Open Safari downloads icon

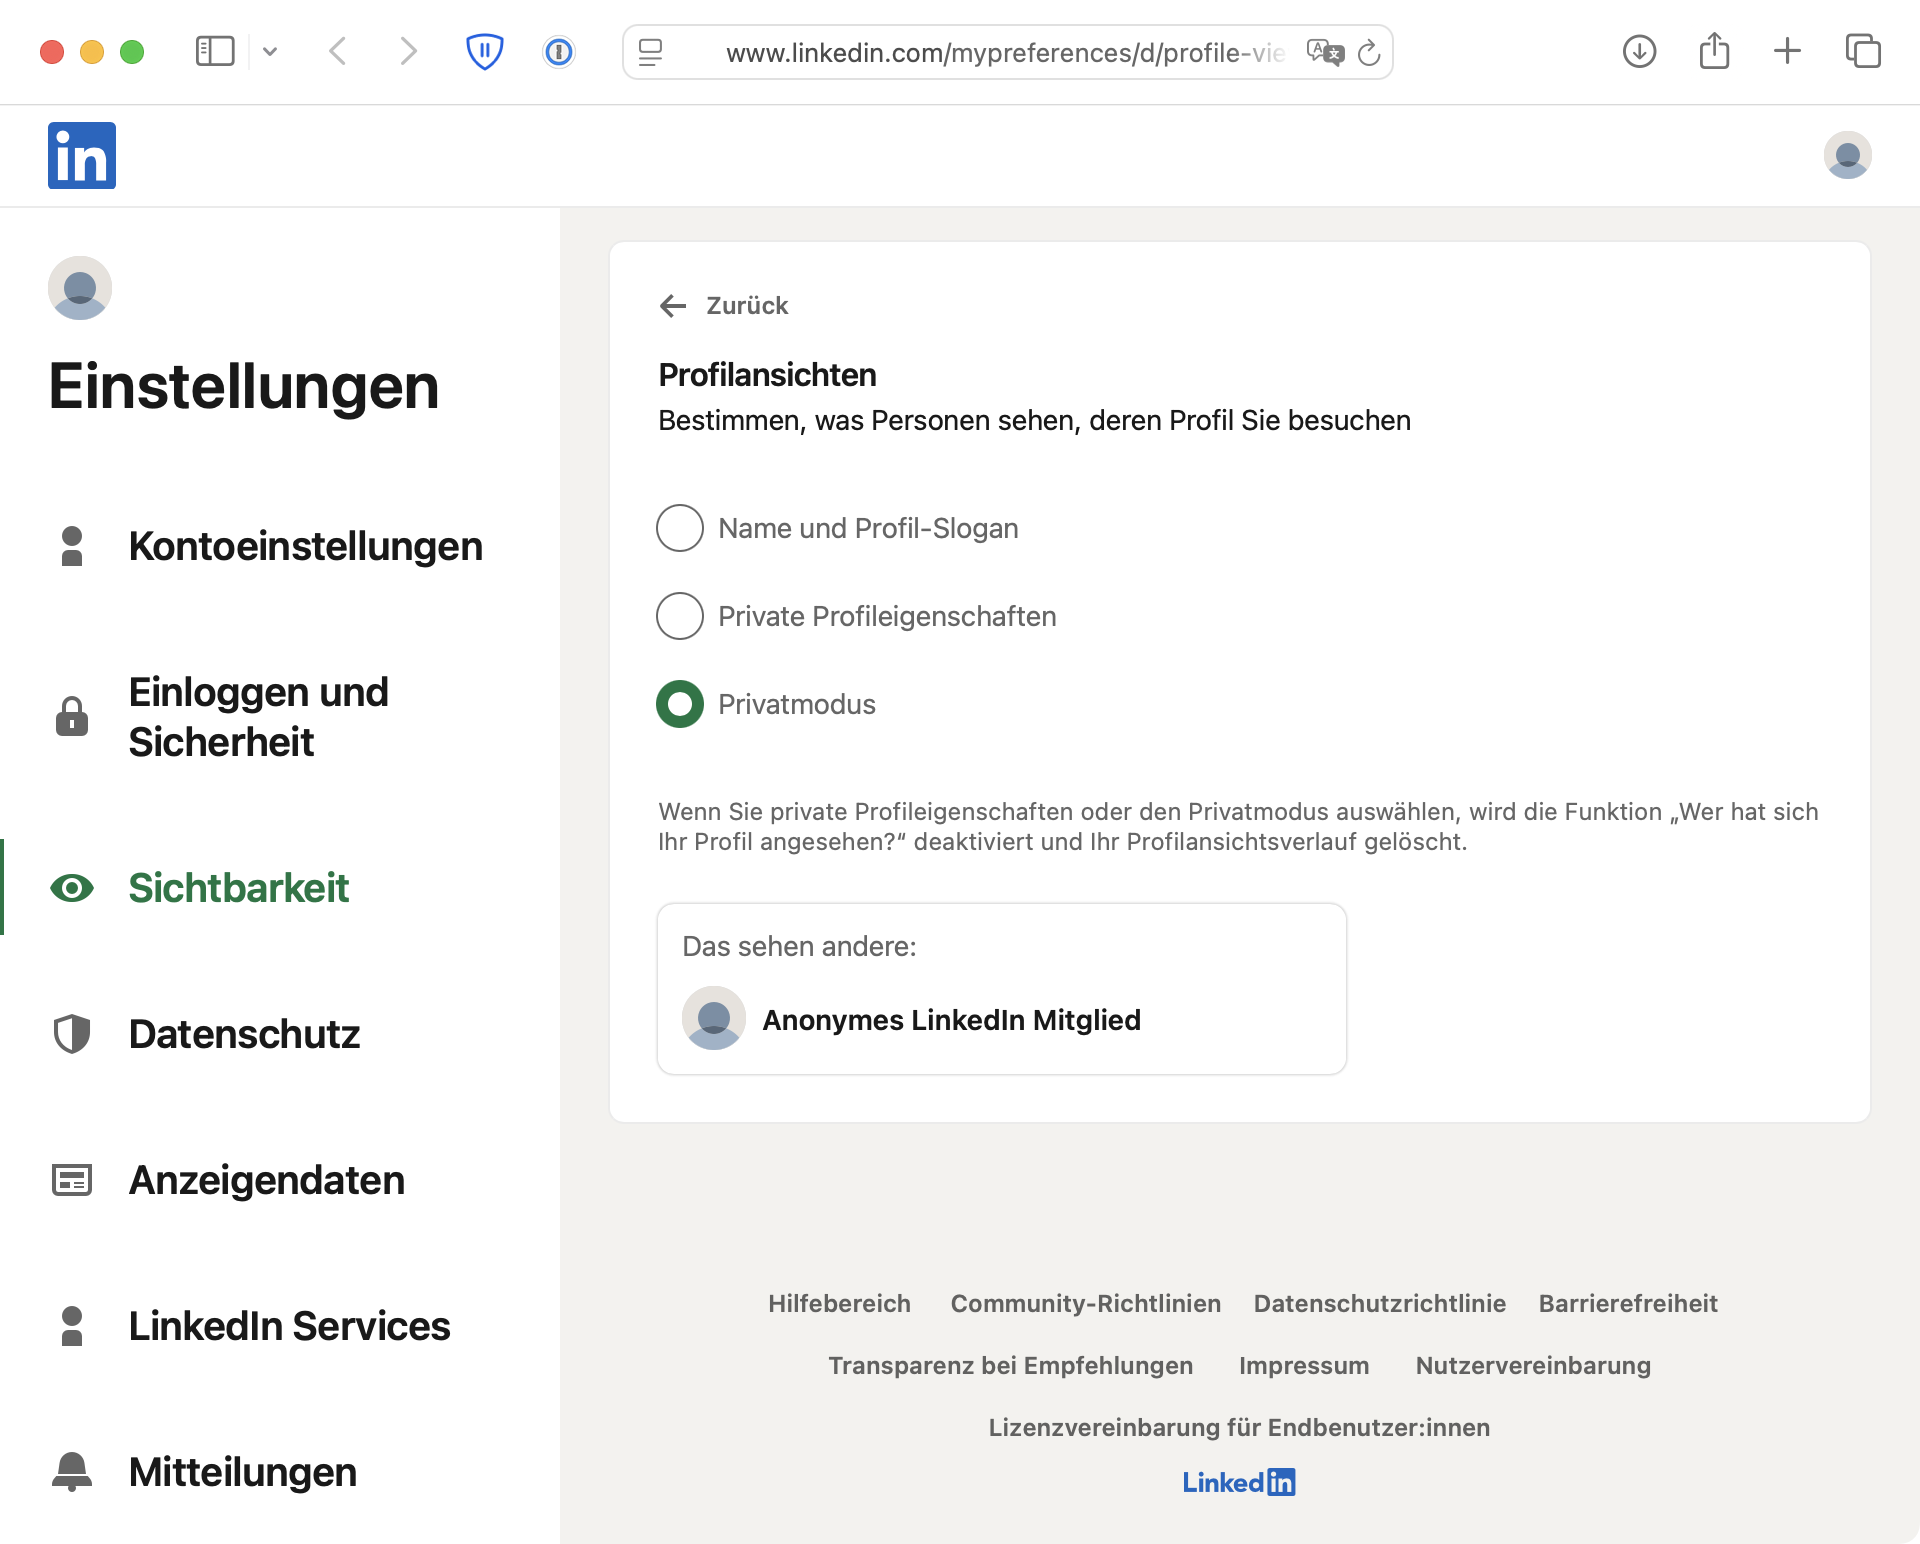pyautogui.click(x=1639, y=52)
